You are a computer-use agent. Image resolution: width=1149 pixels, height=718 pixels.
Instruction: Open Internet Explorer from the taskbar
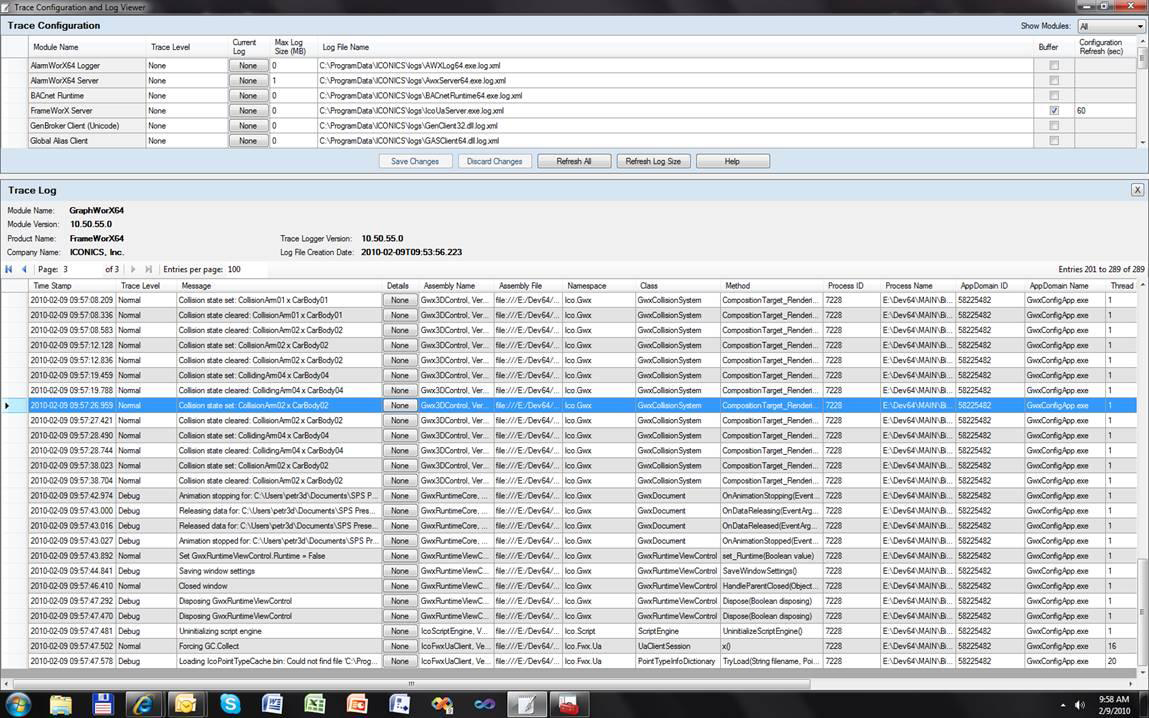pos(141,703)
